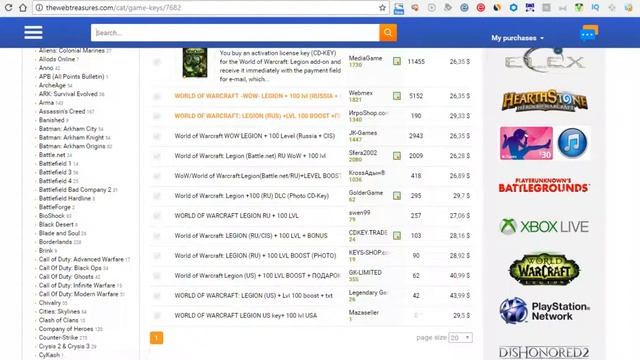Tick the checkbox of the GolderGame row

coord(157,196)
